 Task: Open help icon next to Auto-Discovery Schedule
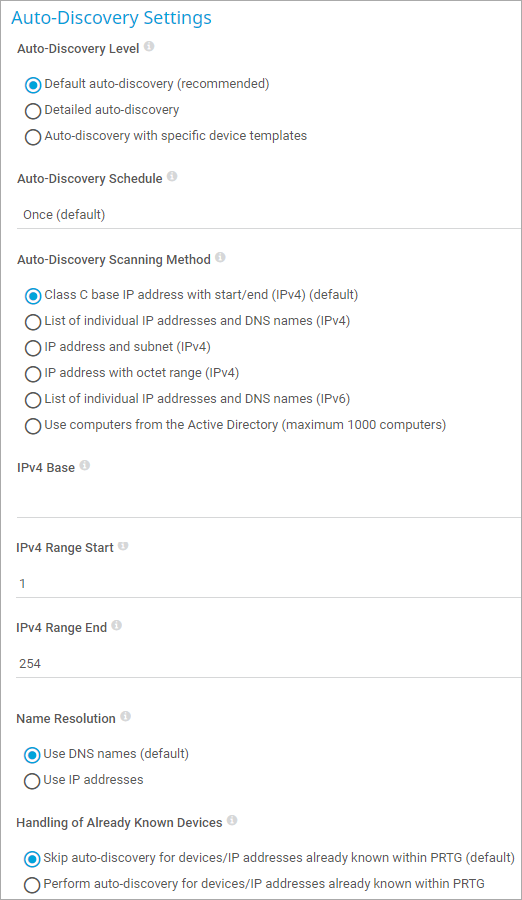tap(172, 176)
